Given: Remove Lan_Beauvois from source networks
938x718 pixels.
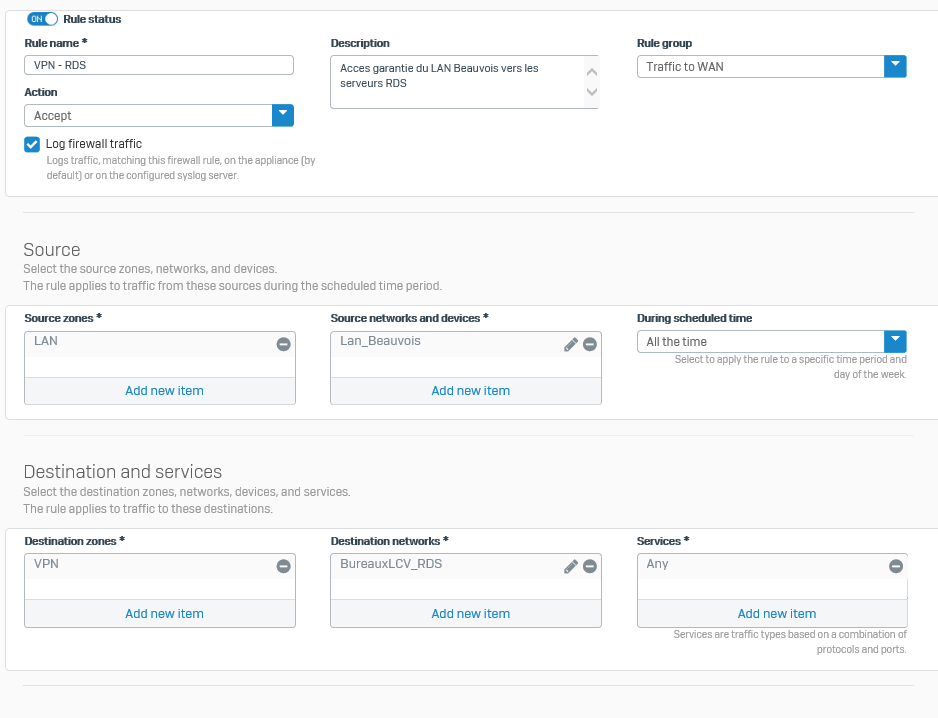Looking at the screenshot, I should click(x=590, y=344).
